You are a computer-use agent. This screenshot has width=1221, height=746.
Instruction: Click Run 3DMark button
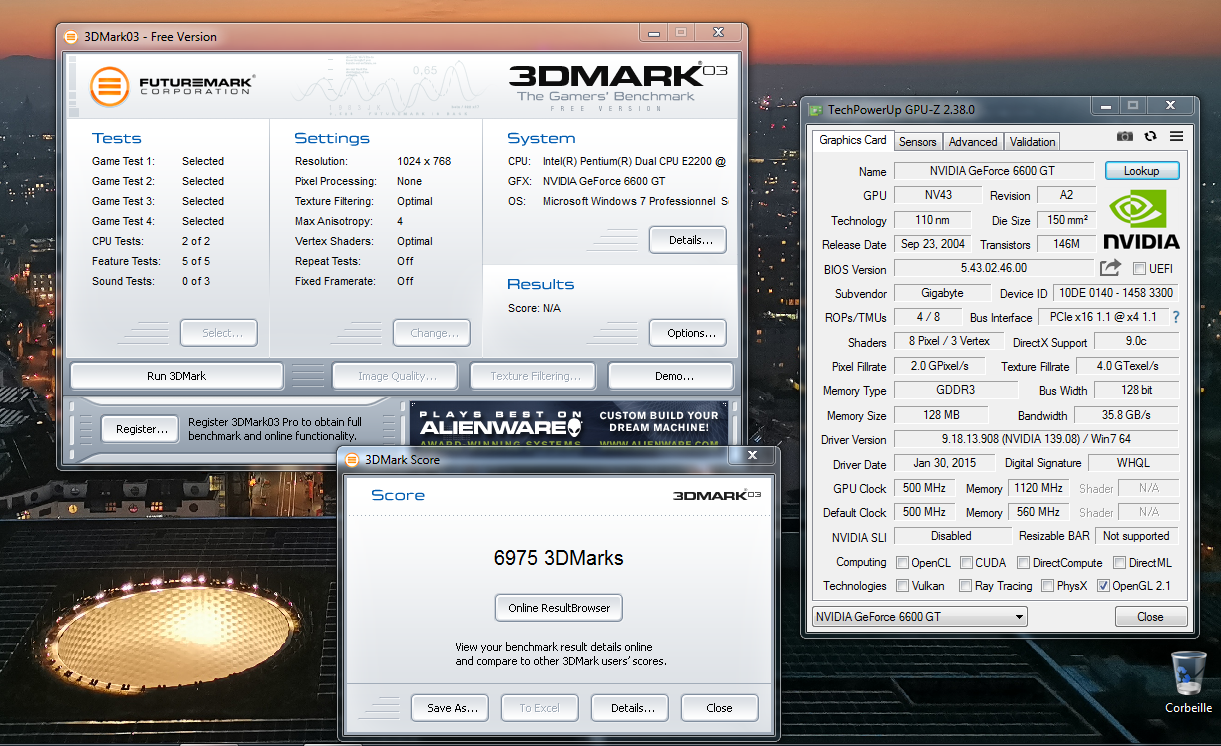click(176, 376)
